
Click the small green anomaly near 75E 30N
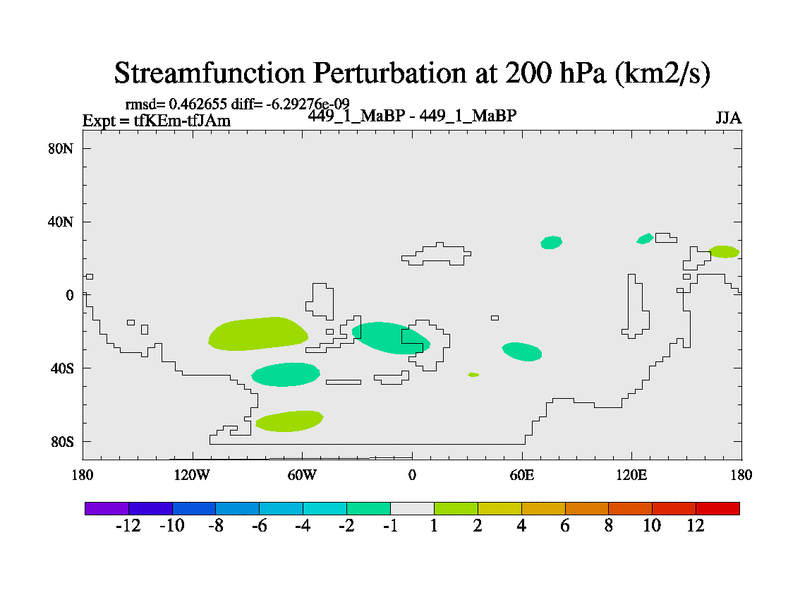click(552, 242)
